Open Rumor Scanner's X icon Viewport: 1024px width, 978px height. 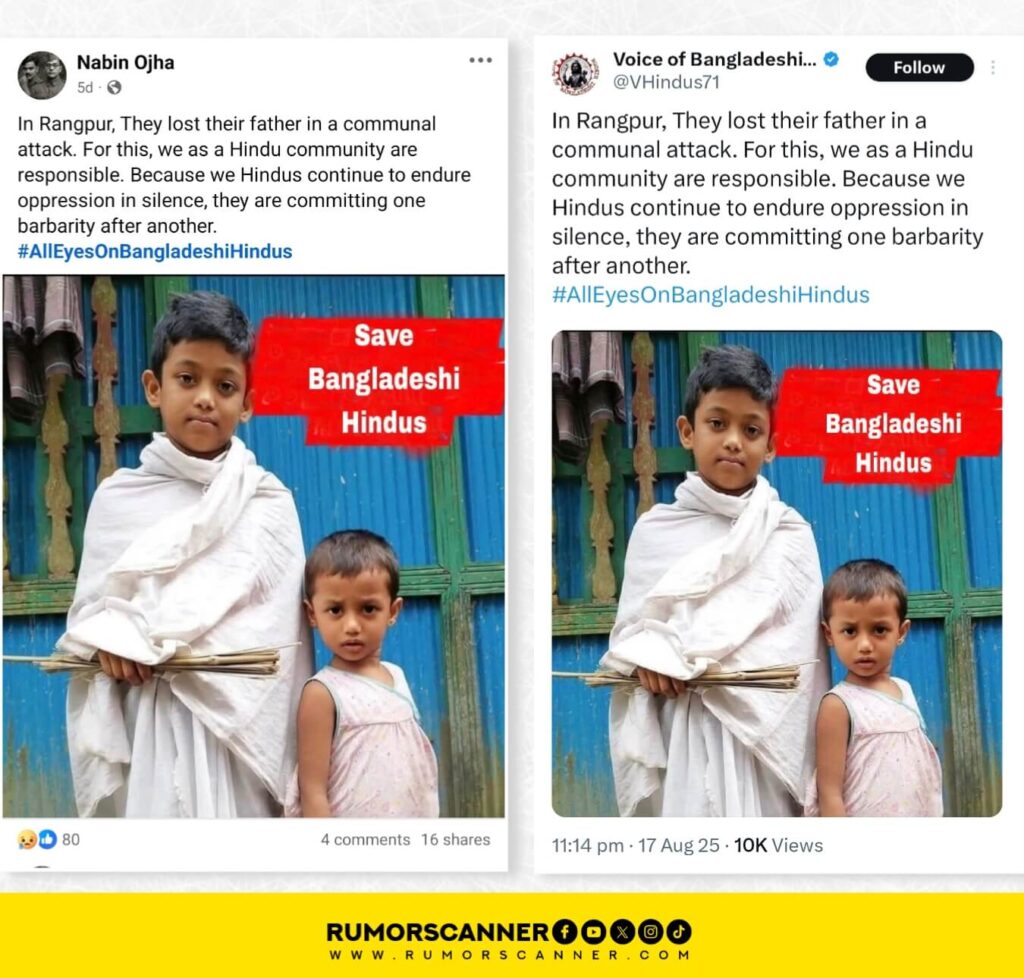pyautogui.click(x=622, y=932)
